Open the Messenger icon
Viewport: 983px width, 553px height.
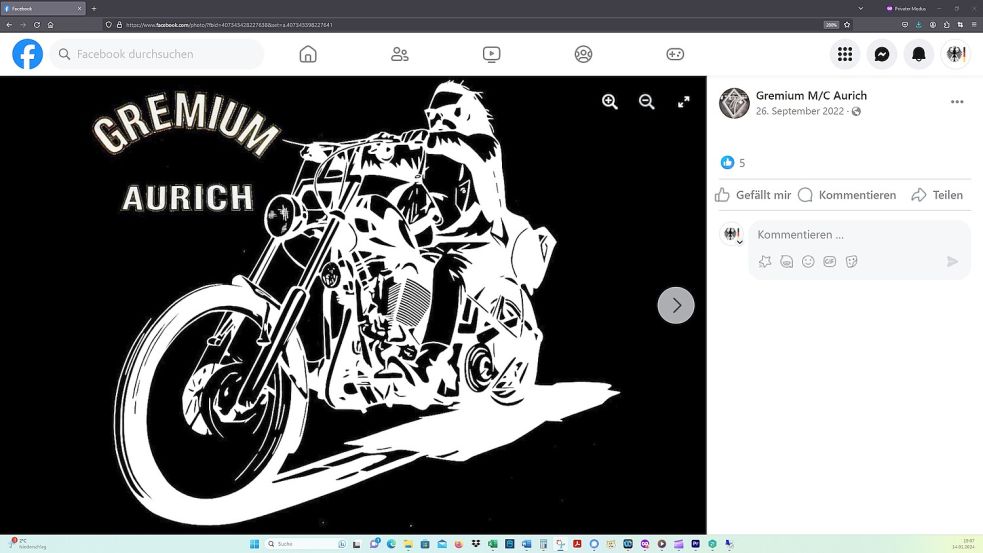pyautogui.click(x=881, y=55)
